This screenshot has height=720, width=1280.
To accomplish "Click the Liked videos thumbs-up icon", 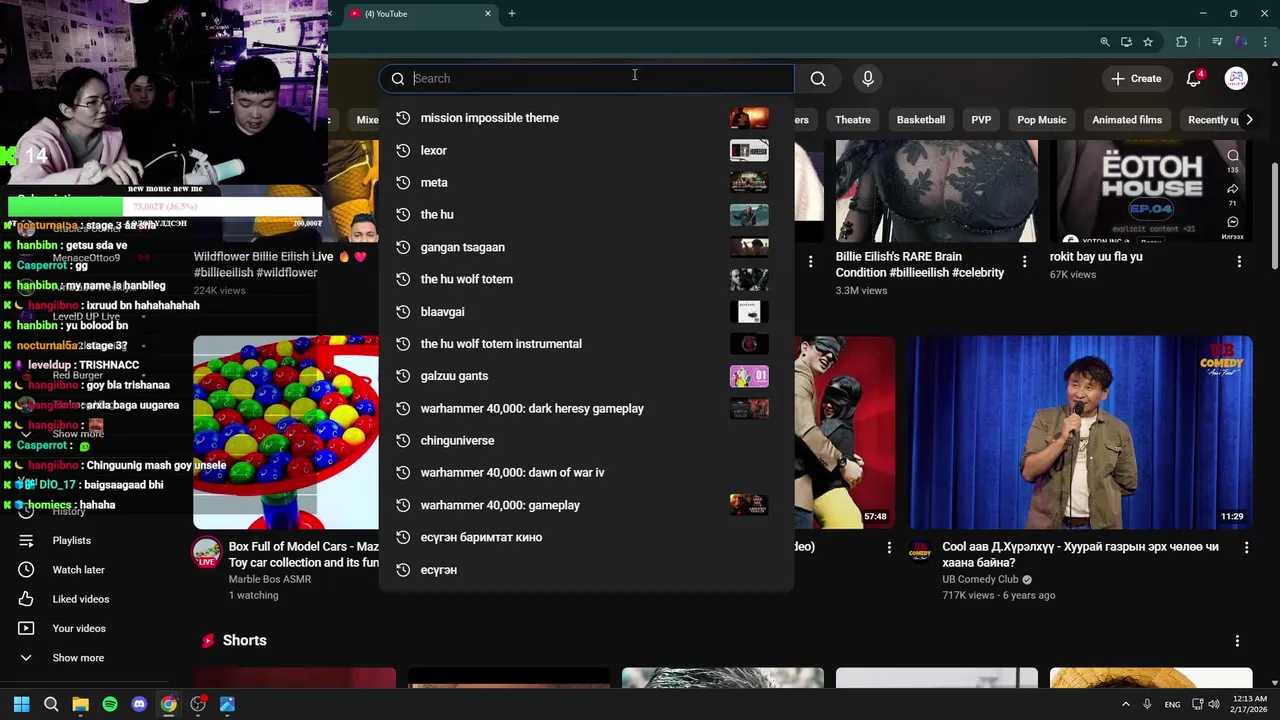I will 26,599.
